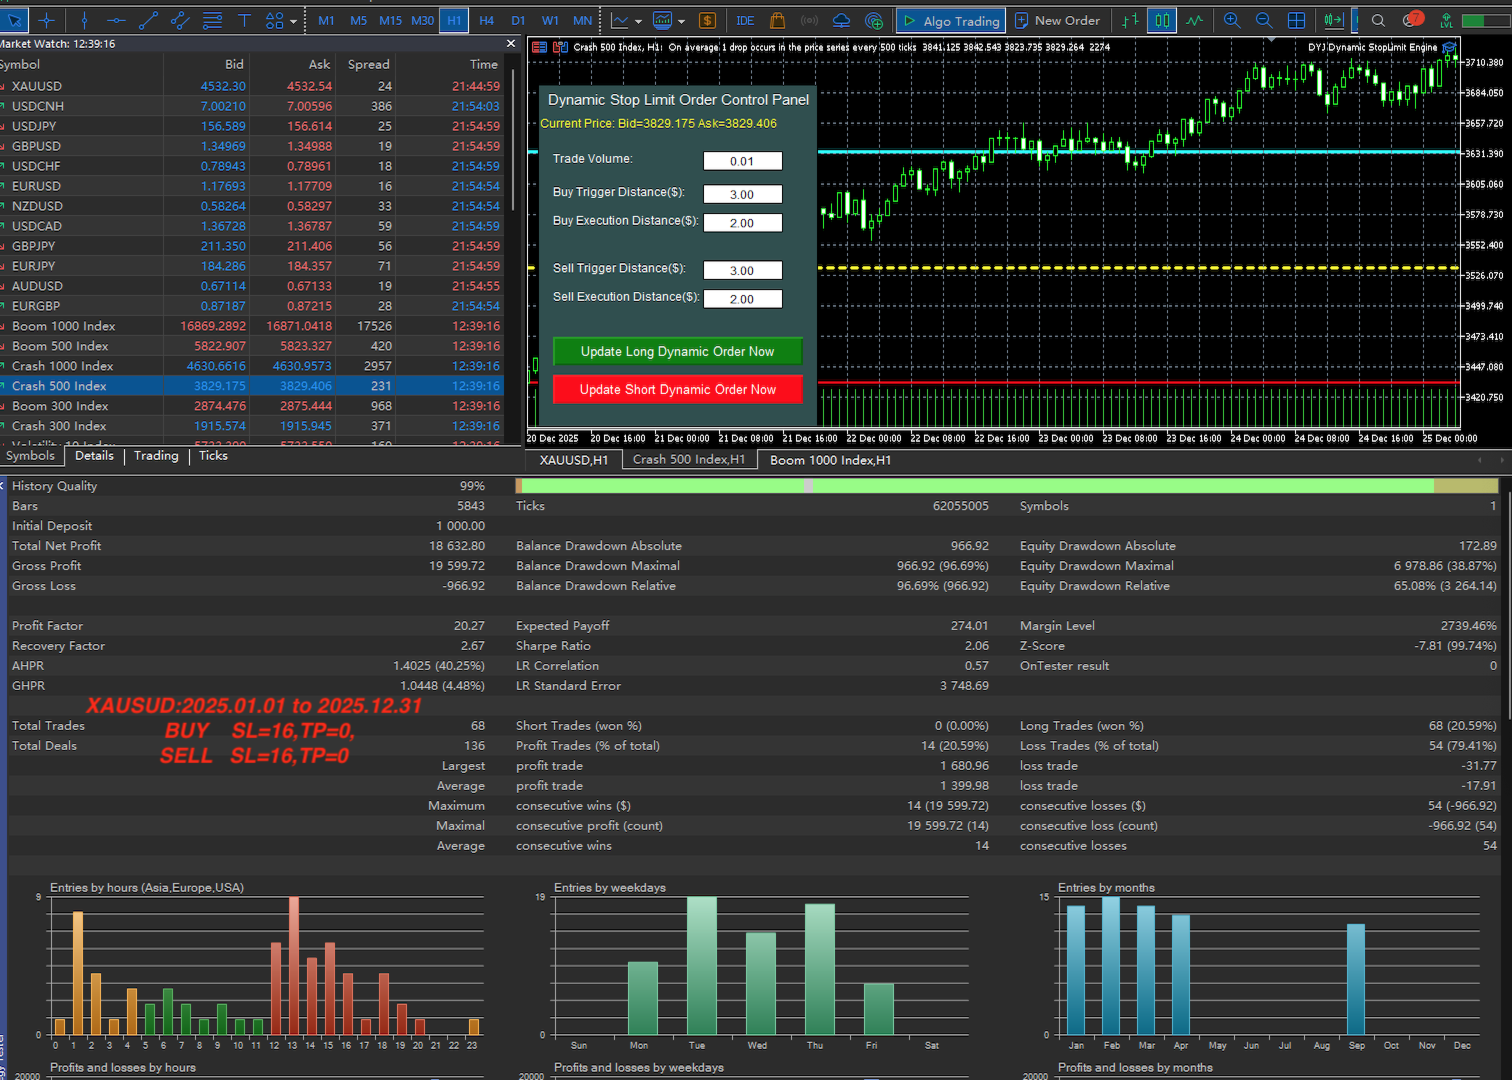Switch chart to M15 timeframe

coord(390,20)
